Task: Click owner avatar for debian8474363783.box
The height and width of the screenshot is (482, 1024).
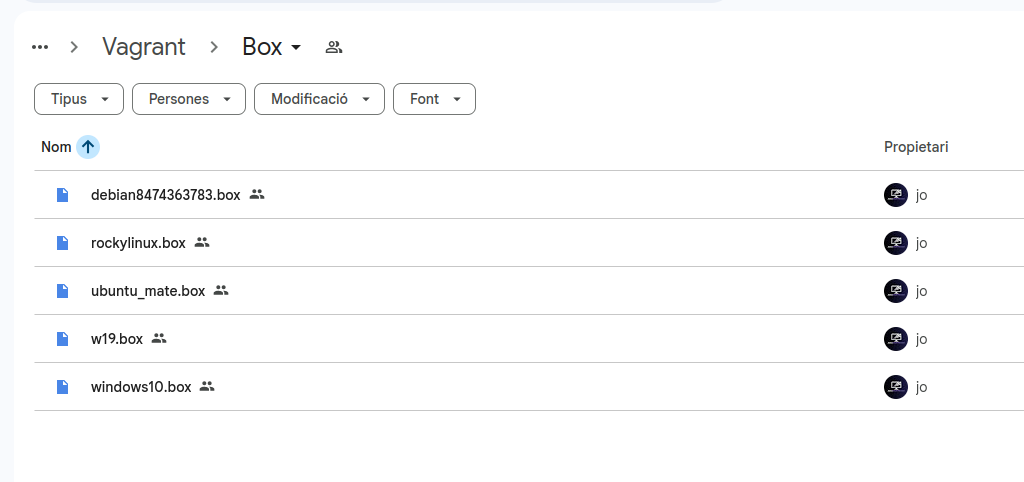Action: coord(895,195)
